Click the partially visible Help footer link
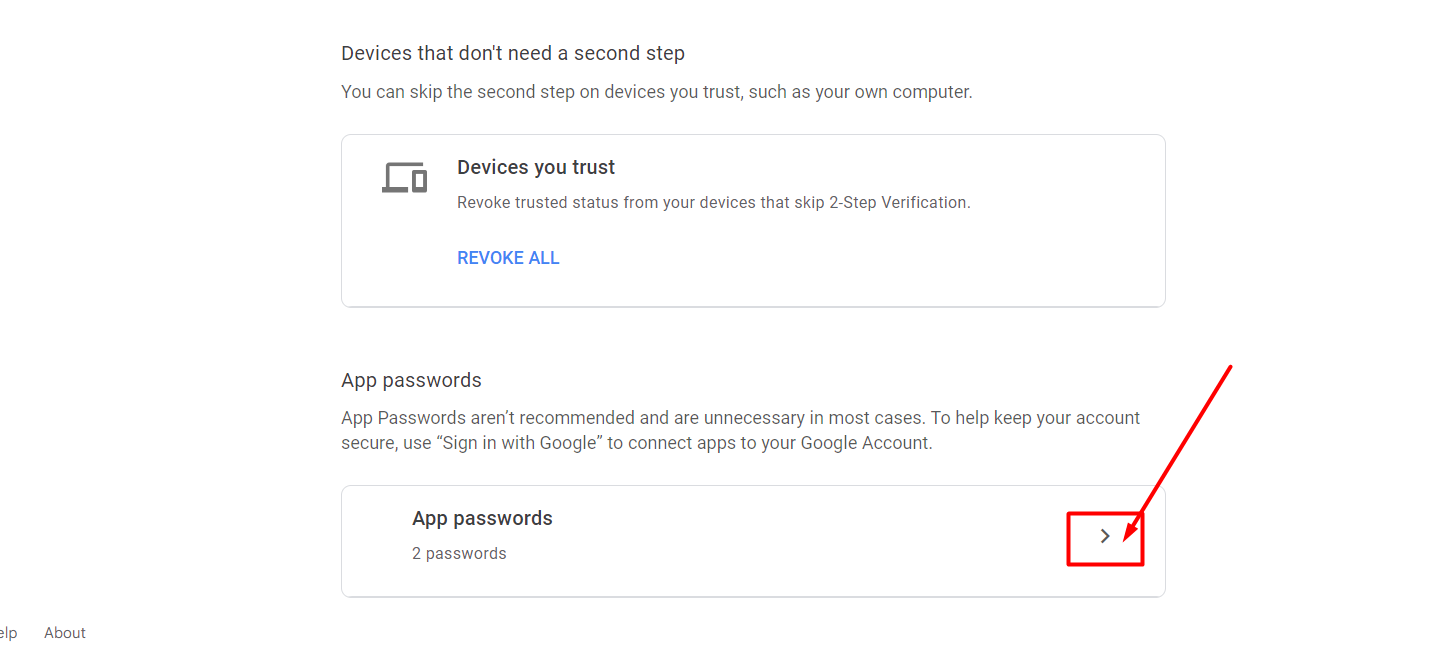The height and width of the screenshot is (650, 1455). click(8, 633)
